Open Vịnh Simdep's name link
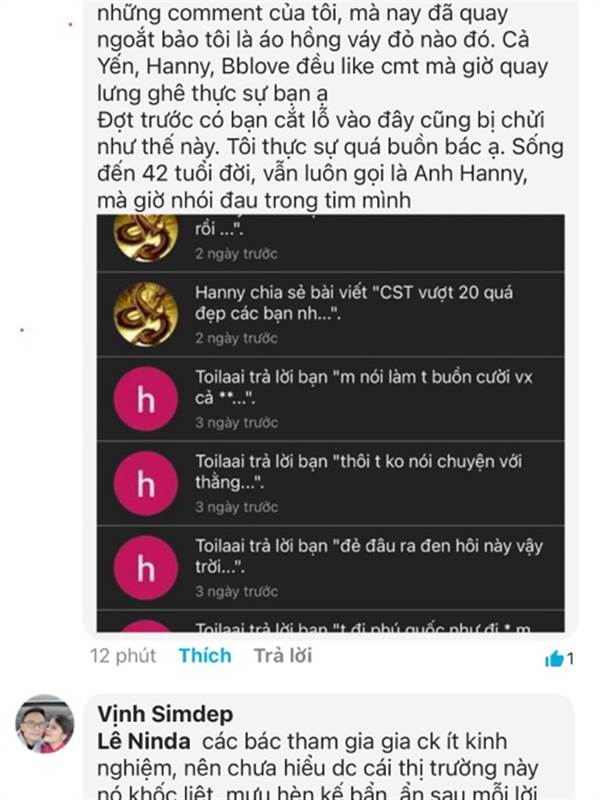This screenshot has width=600, height=800. click(165, 714)
